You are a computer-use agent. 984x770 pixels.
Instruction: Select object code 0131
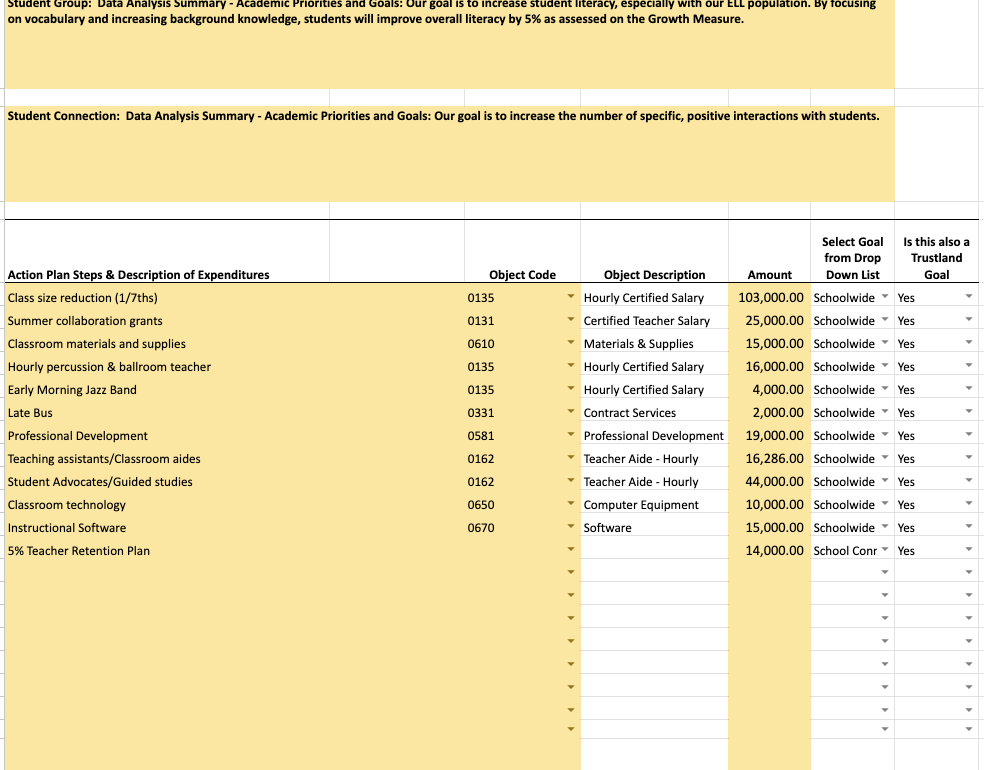(x=481, y=321)
